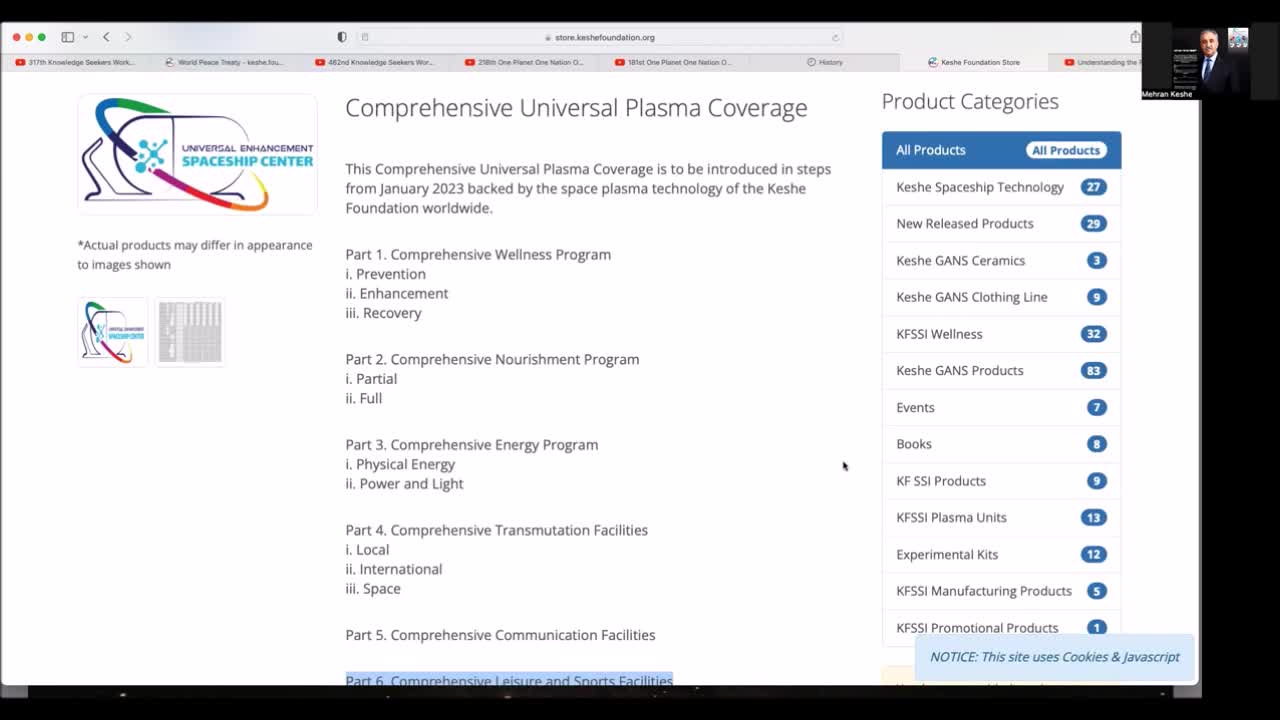The image size is (1280, 720).
Task: Click the Comprehensive Universal Plasma Coverage heading
Action: point(576,108)
